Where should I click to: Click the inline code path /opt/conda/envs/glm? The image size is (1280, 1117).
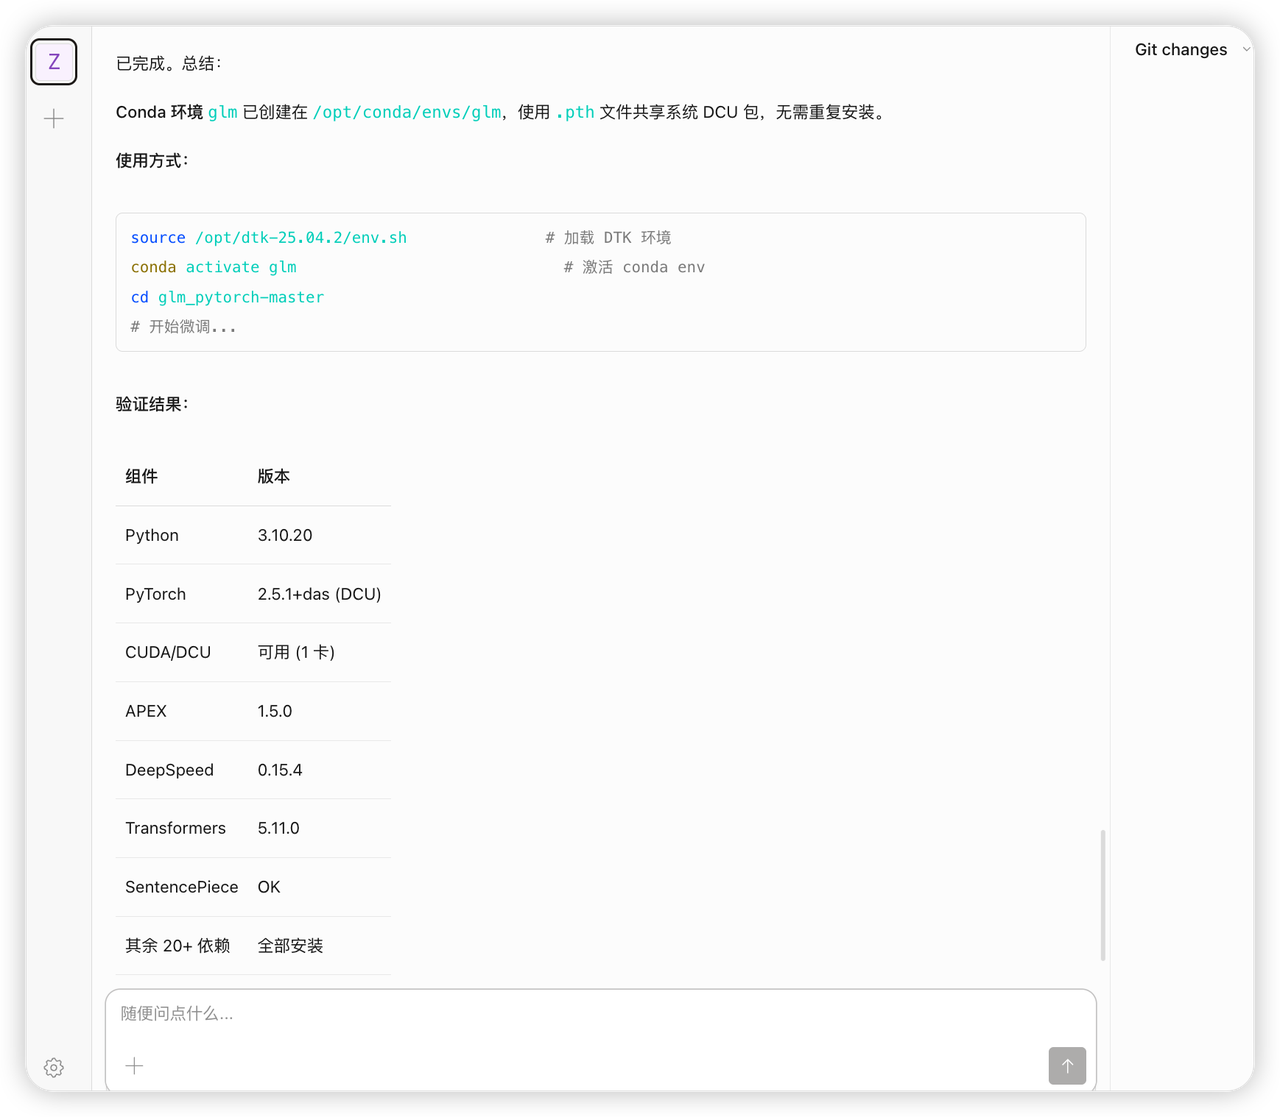pyautogui.click(x=407, y=112)
